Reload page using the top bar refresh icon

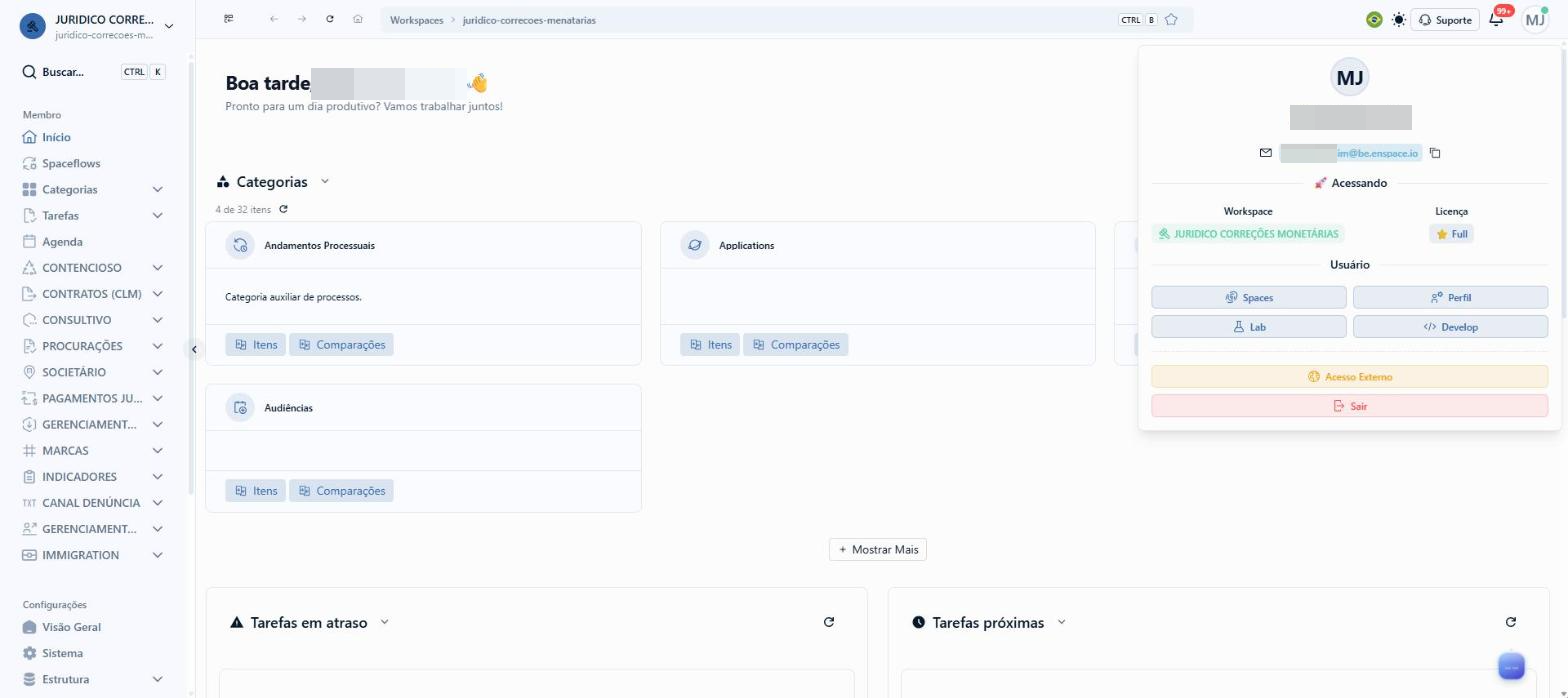[330, 19]
